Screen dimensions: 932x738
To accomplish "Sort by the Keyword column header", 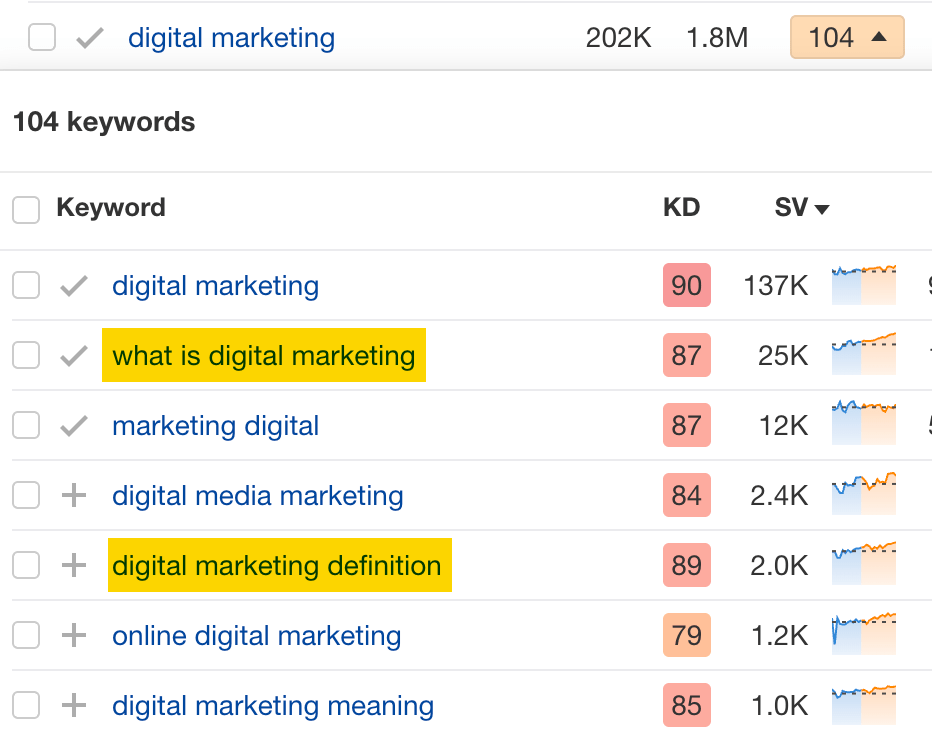I will point(111,208).
